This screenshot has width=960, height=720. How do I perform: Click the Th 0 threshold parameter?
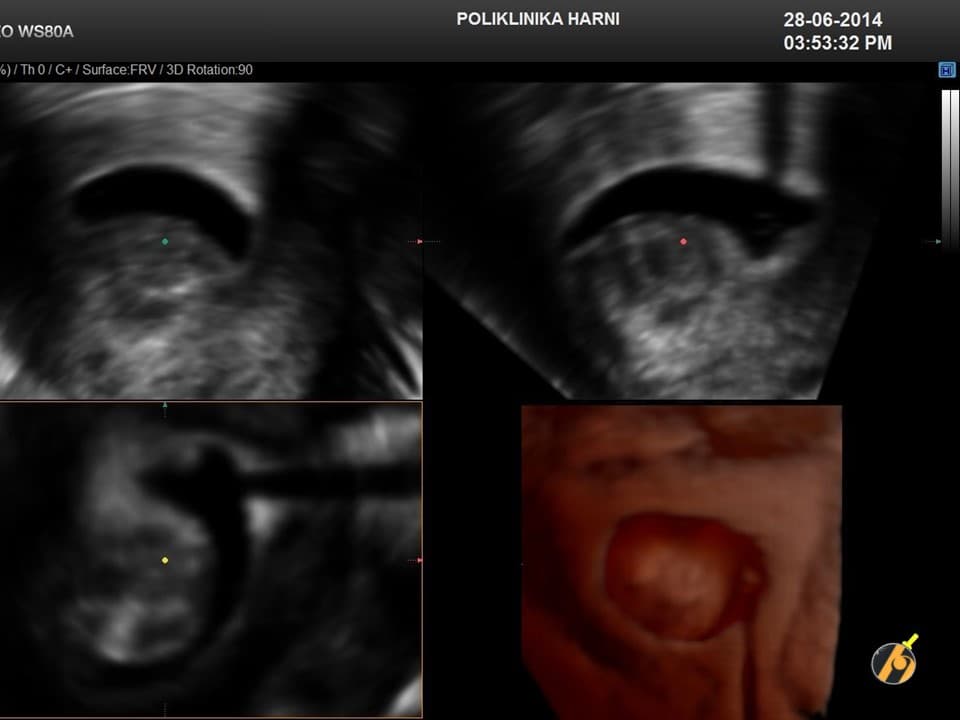29,70
